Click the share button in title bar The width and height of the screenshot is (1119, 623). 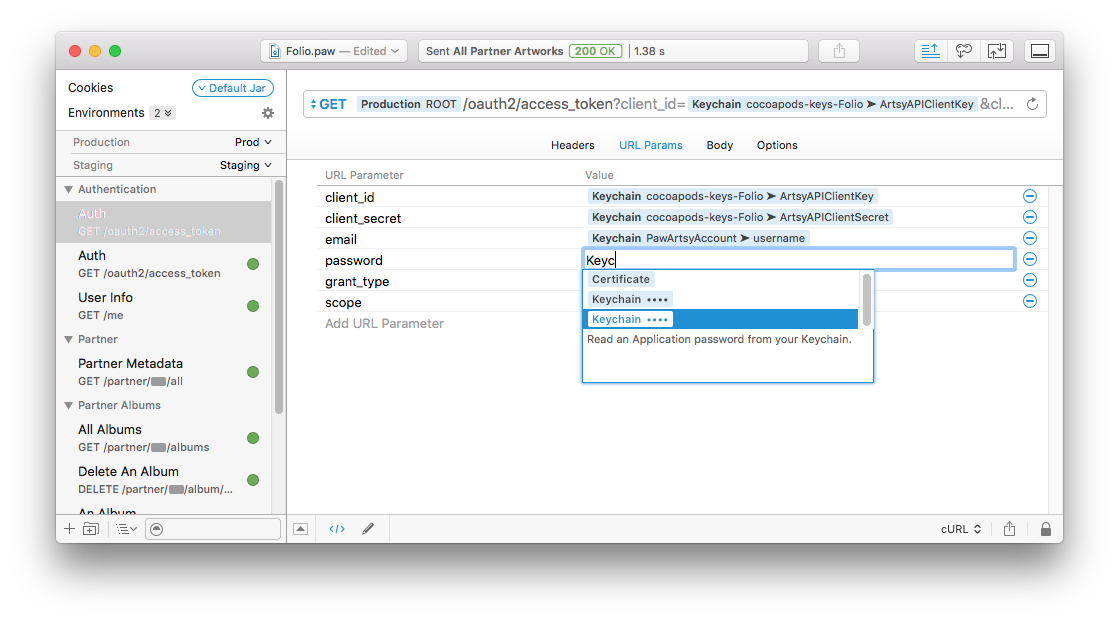tap(839, 51)
